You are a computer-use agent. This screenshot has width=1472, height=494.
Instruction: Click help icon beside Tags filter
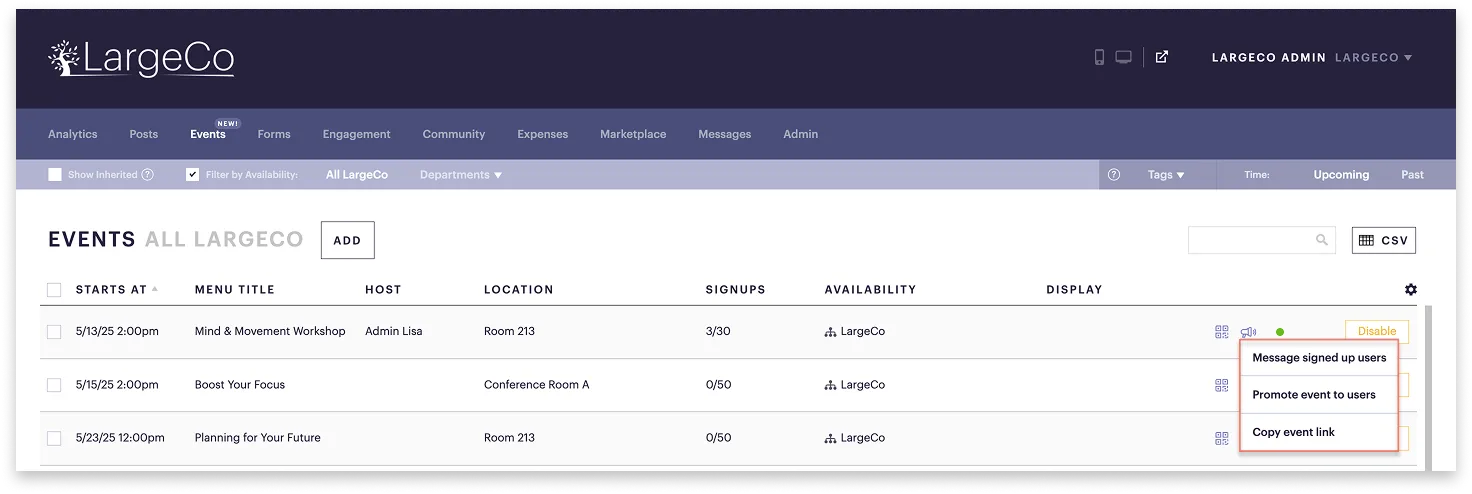1114,174
